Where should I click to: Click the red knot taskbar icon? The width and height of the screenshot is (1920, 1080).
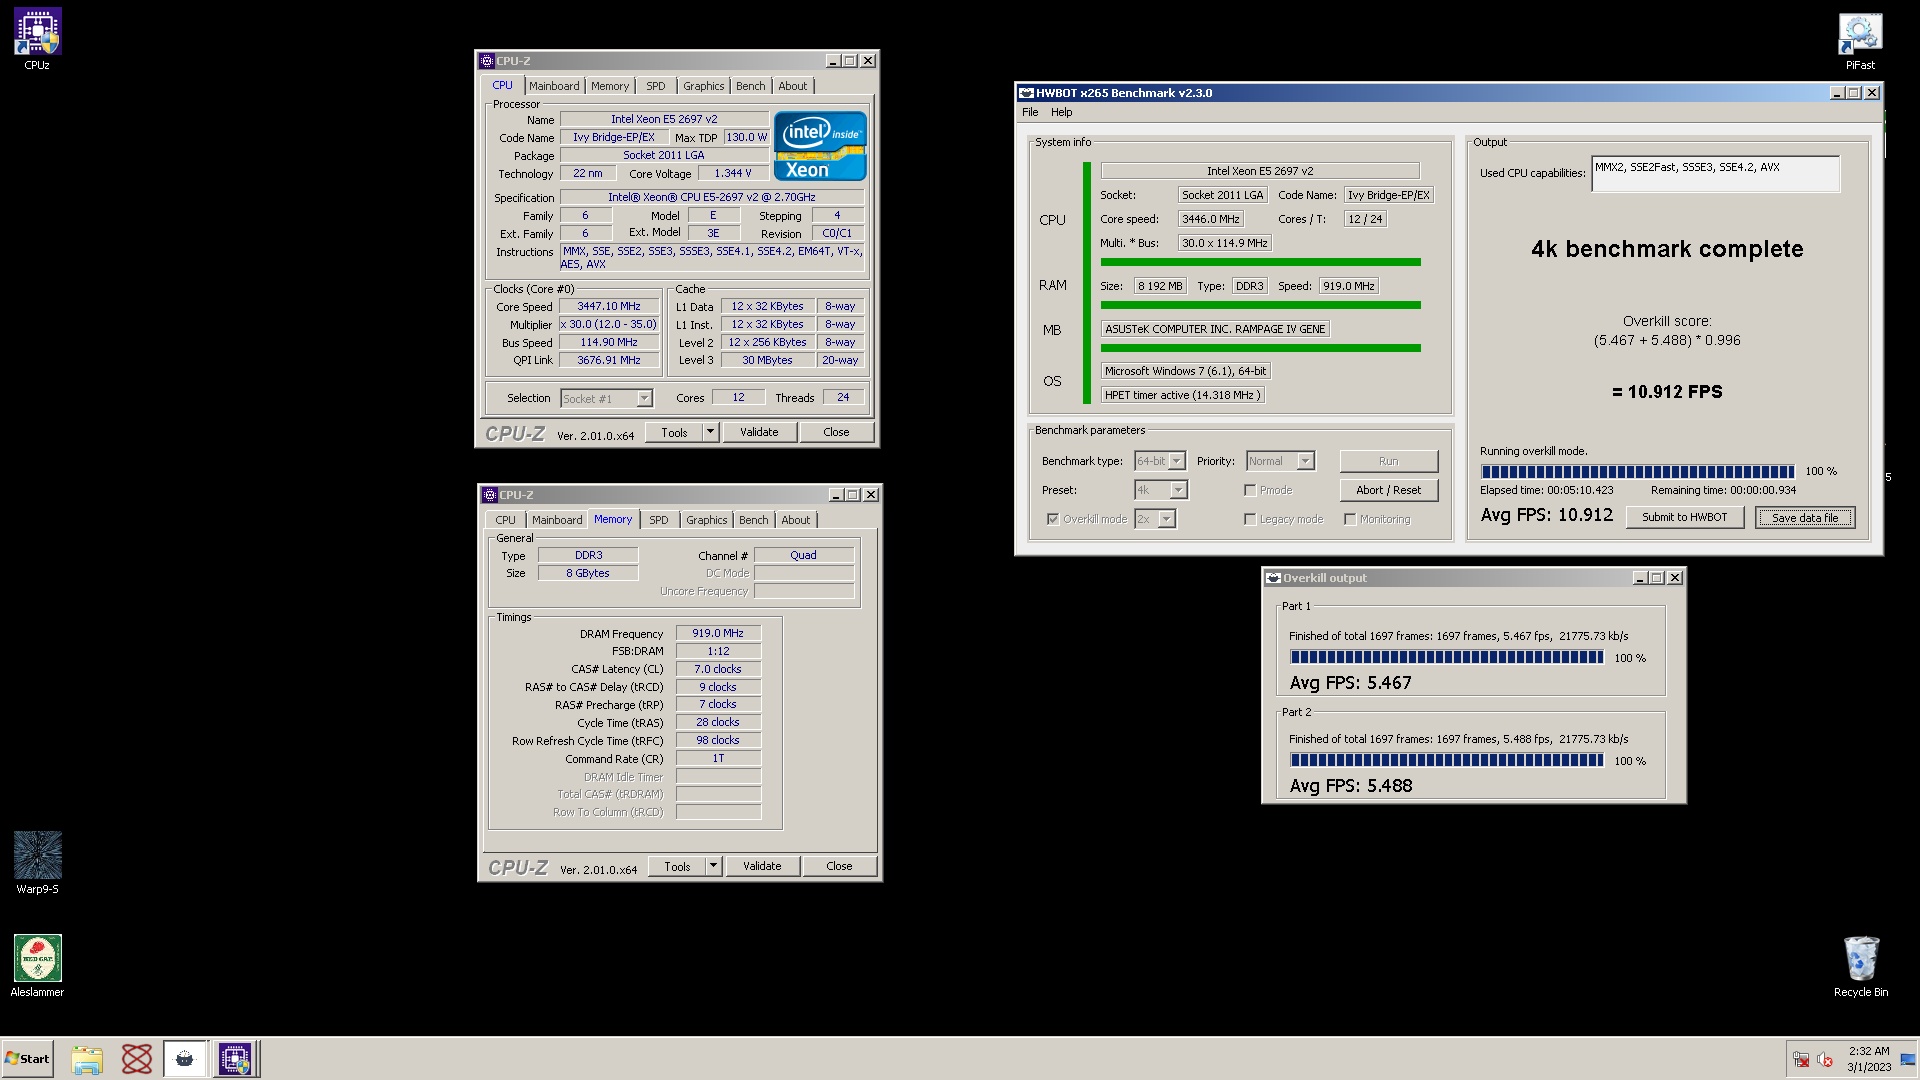[137, 1059]
